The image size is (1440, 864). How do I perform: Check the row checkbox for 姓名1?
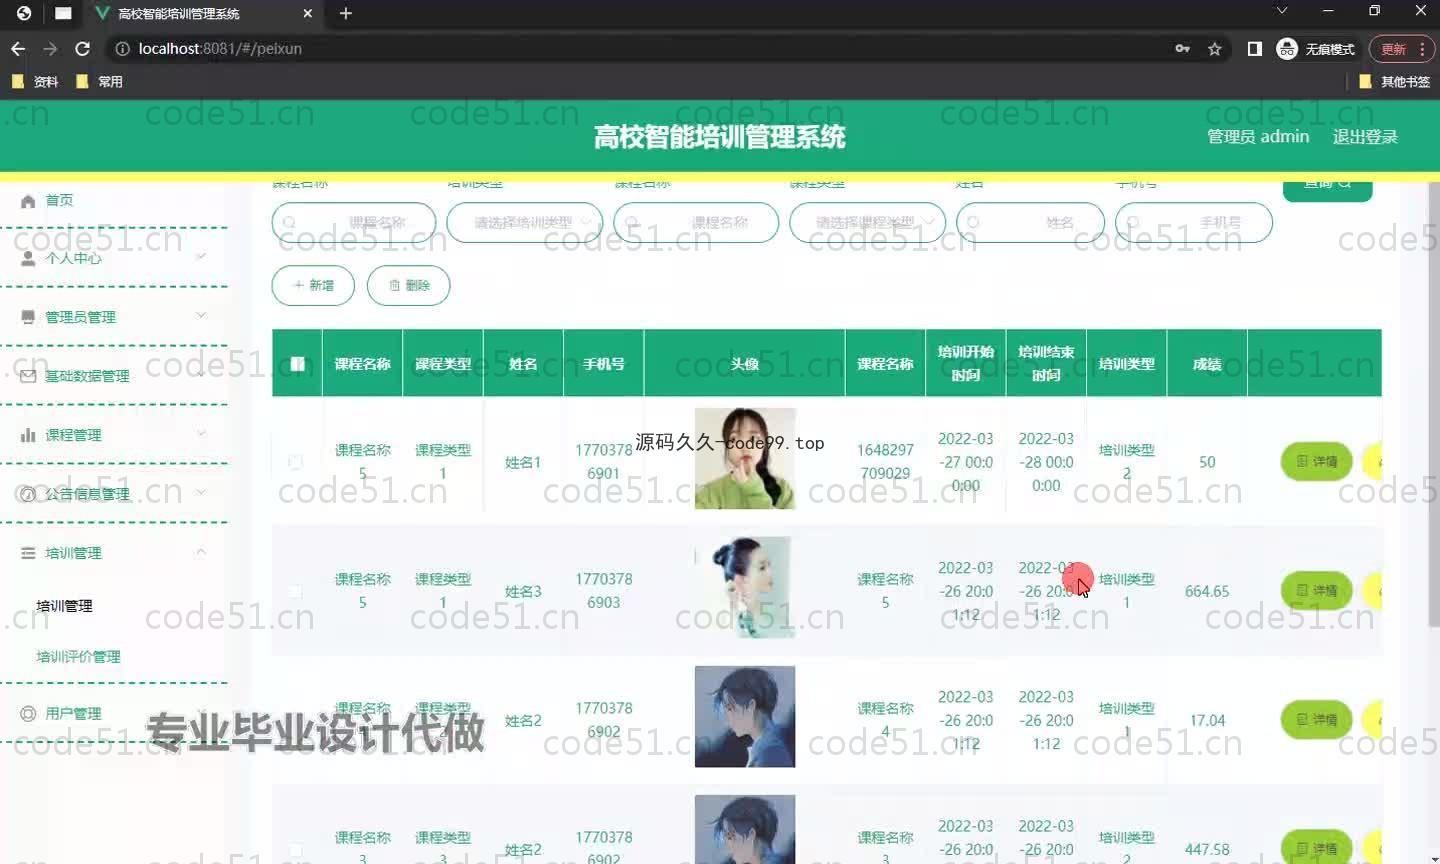(295, 462)
